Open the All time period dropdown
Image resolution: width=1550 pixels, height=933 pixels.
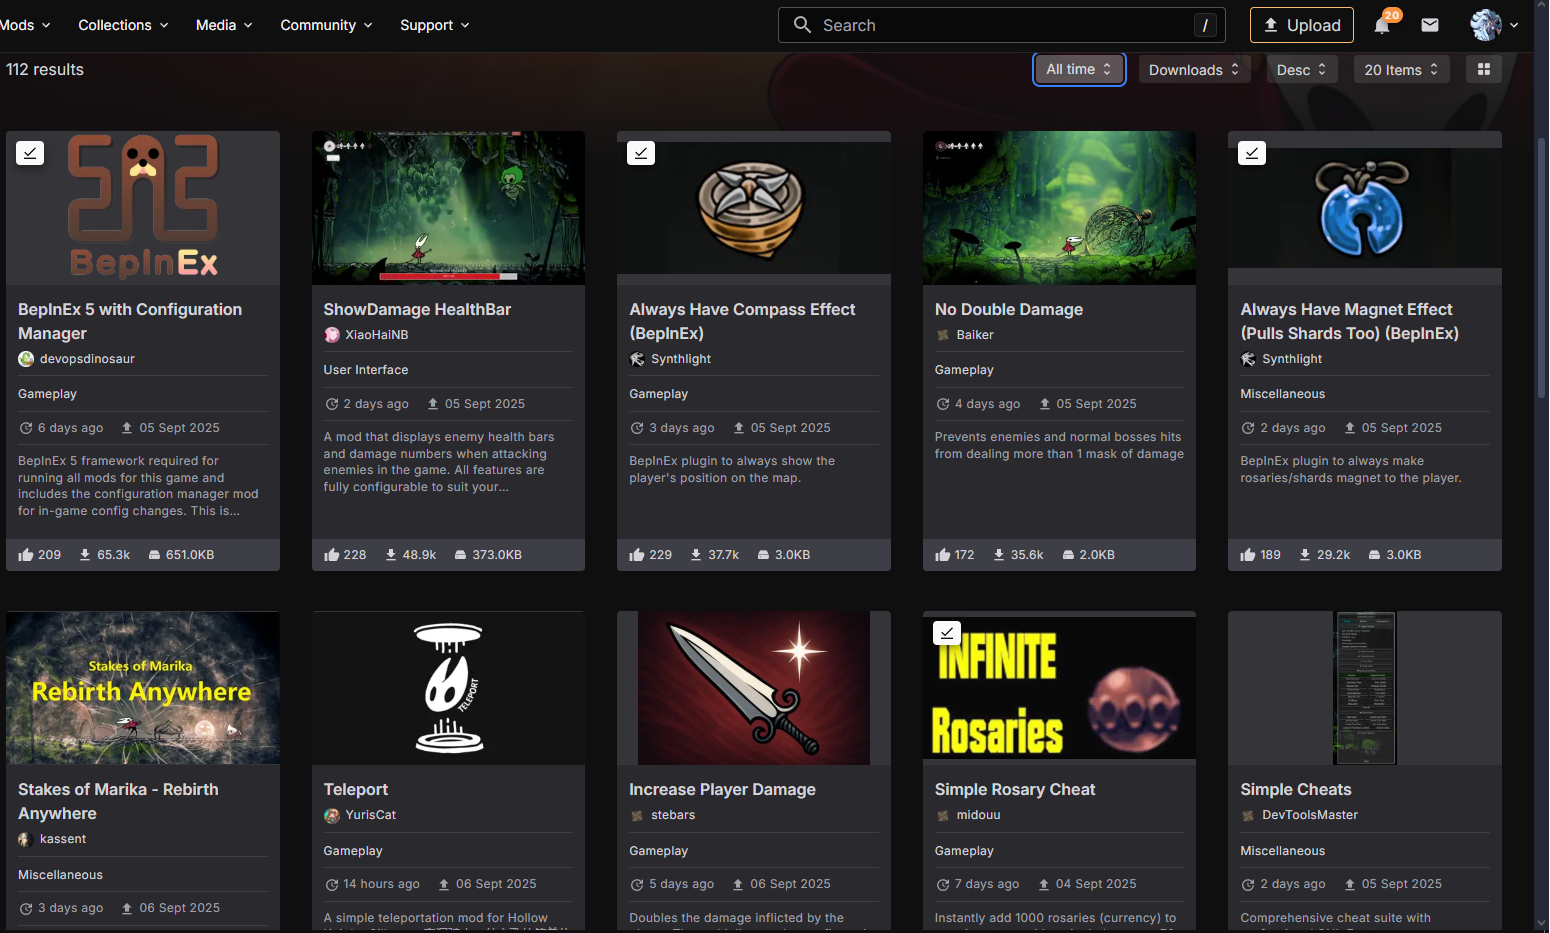click(x=1079, y=69)
